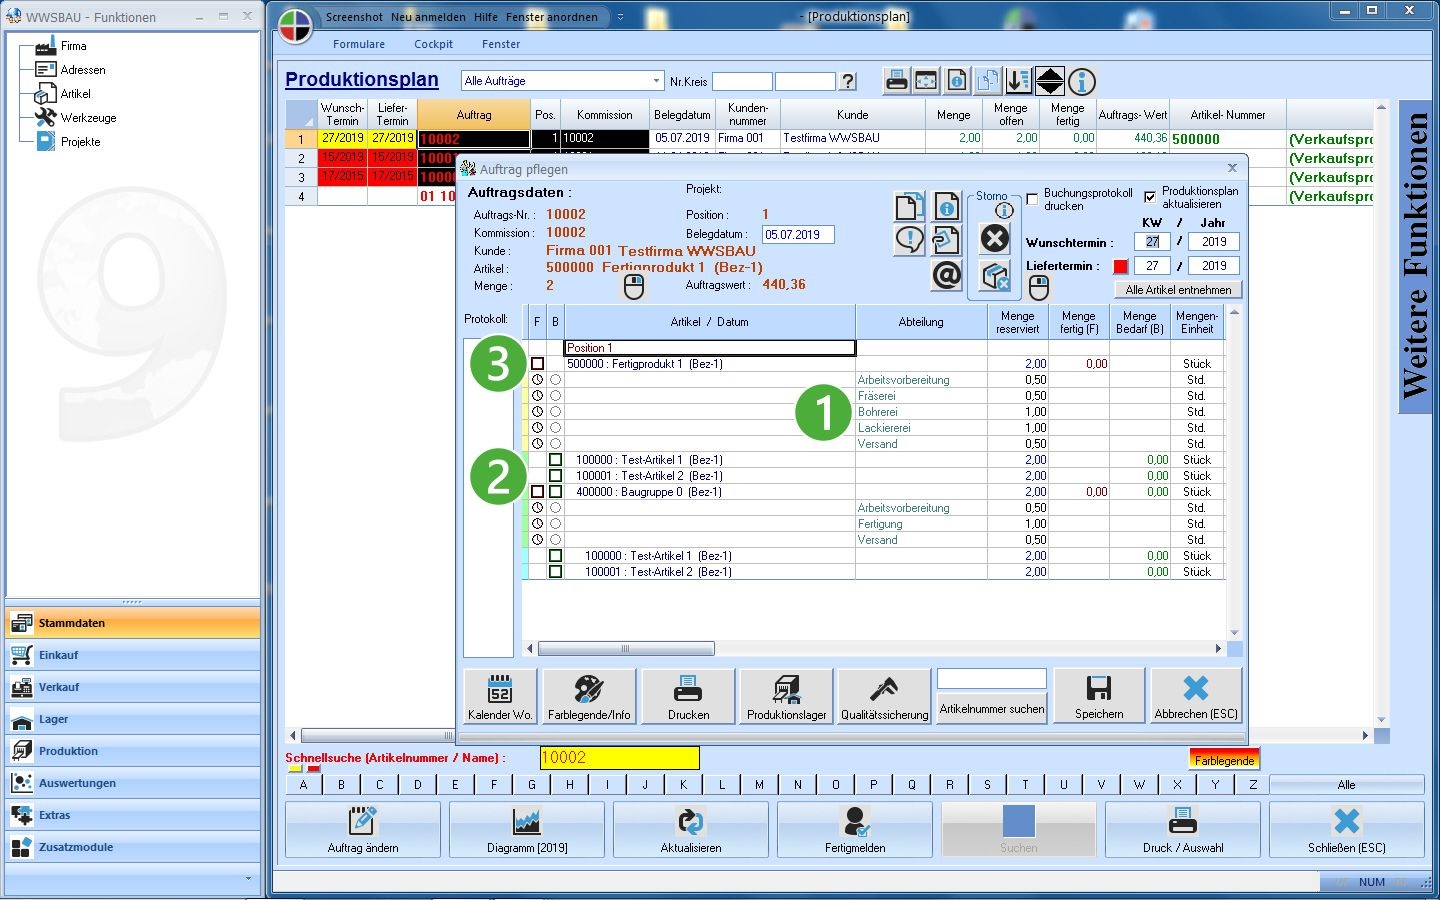The height and width of the screenshot is (900, 1440).
Task: Click the mouse icon below Liefertermin
Action: (x=1039, y=288)
